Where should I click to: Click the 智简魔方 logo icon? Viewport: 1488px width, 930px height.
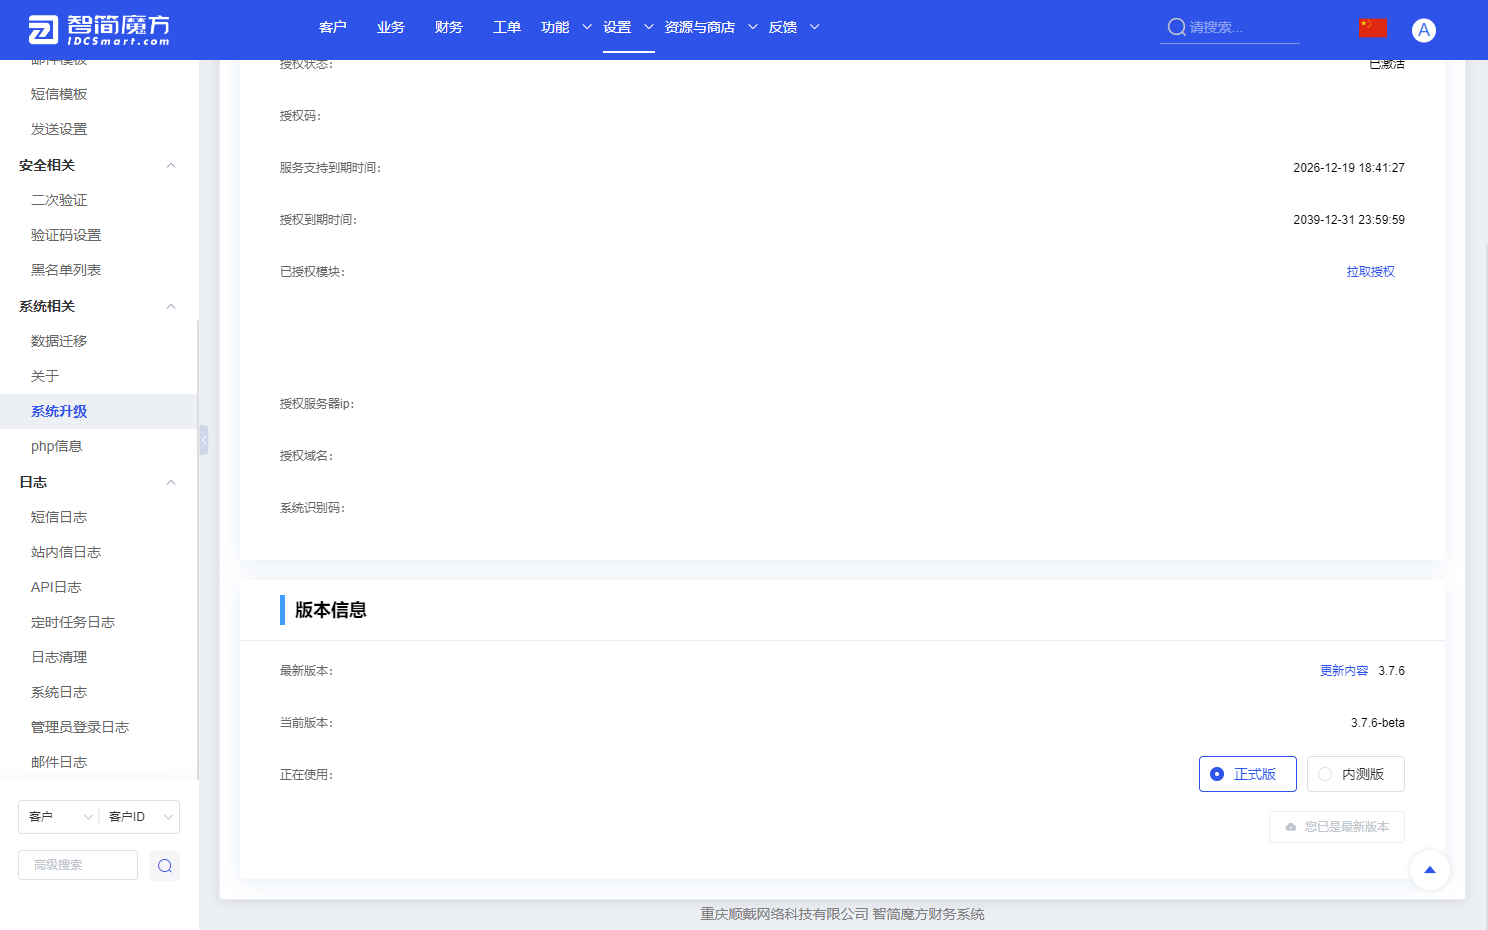pyautogui.click(x=41, y=29)
